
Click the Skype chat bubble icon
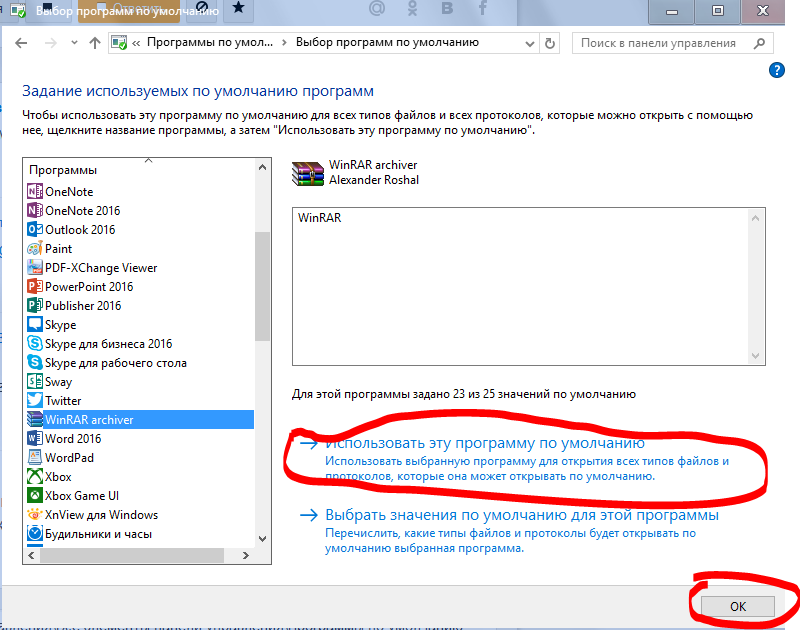[35, 324]
